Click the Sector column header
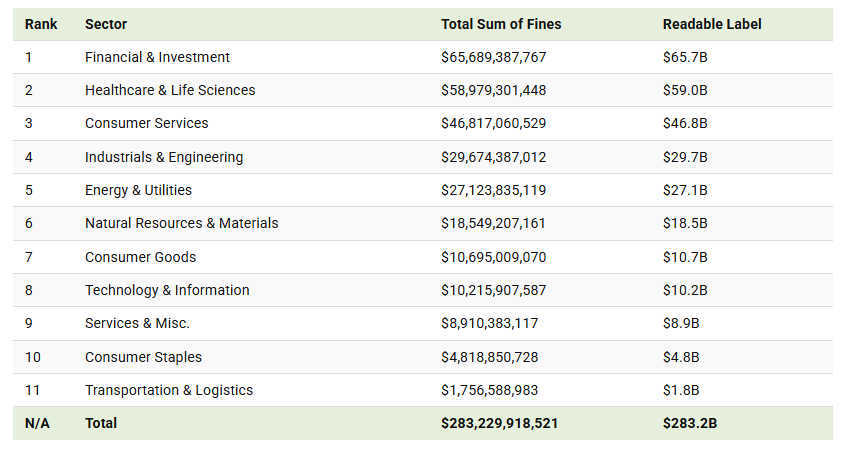 106,24
